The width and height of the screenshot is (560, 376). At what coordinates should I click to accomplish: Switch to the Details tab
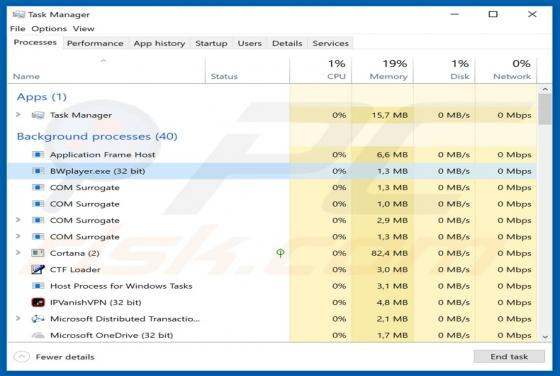(287, 43)
